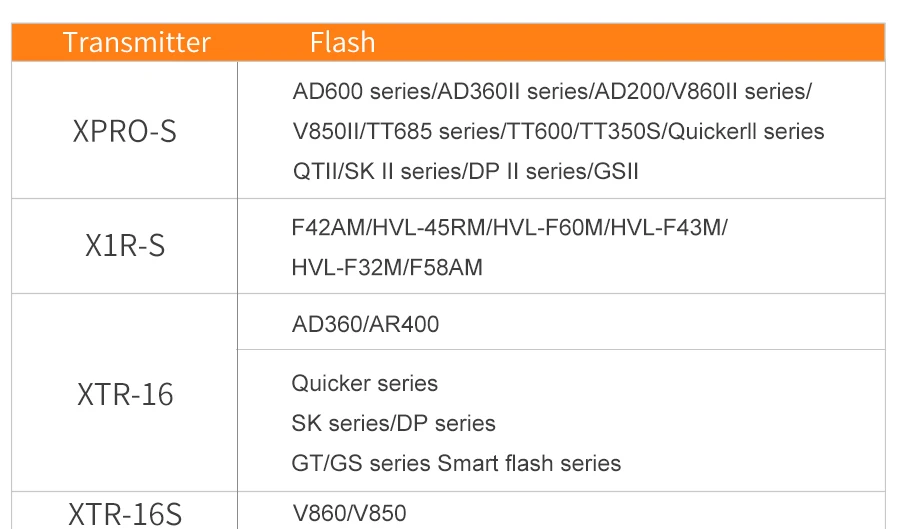Image resolution: width=900 pixels, height=529 pixels.
Task: Select the XTR-16S transmitter cell
Action: (125, 512)
